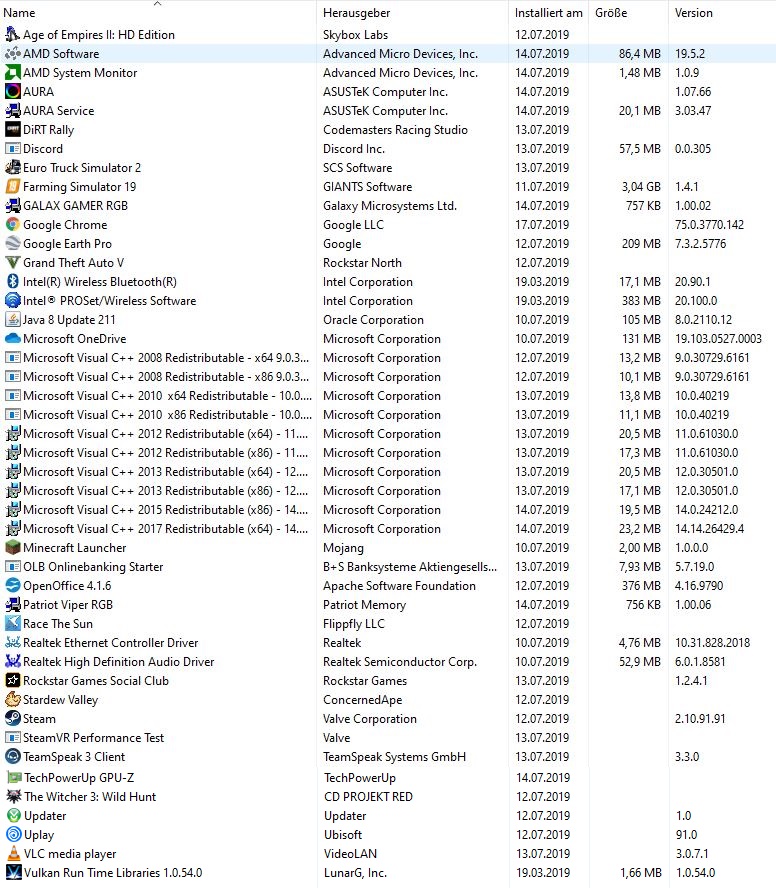Click the CD PROJEKT RED publisher cell
776x888 pixels.
point(368,797)
